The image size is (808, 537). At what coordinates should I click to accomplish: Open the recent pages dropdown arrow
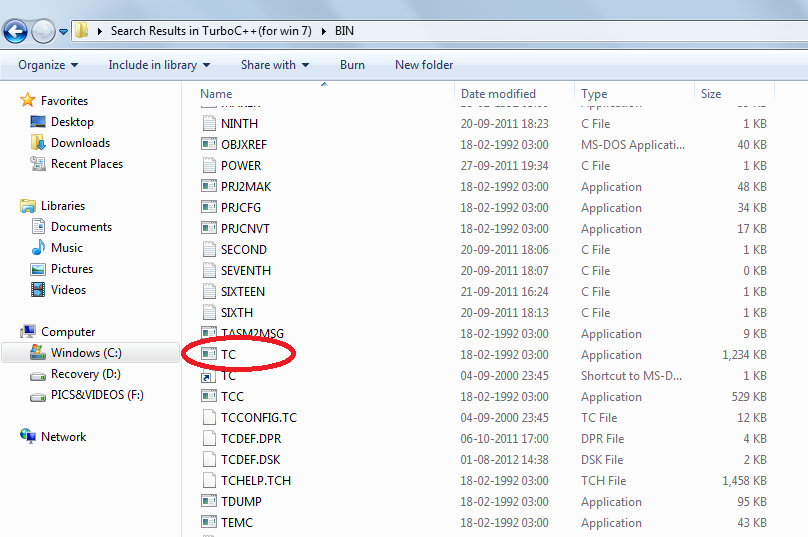point(63,32)
